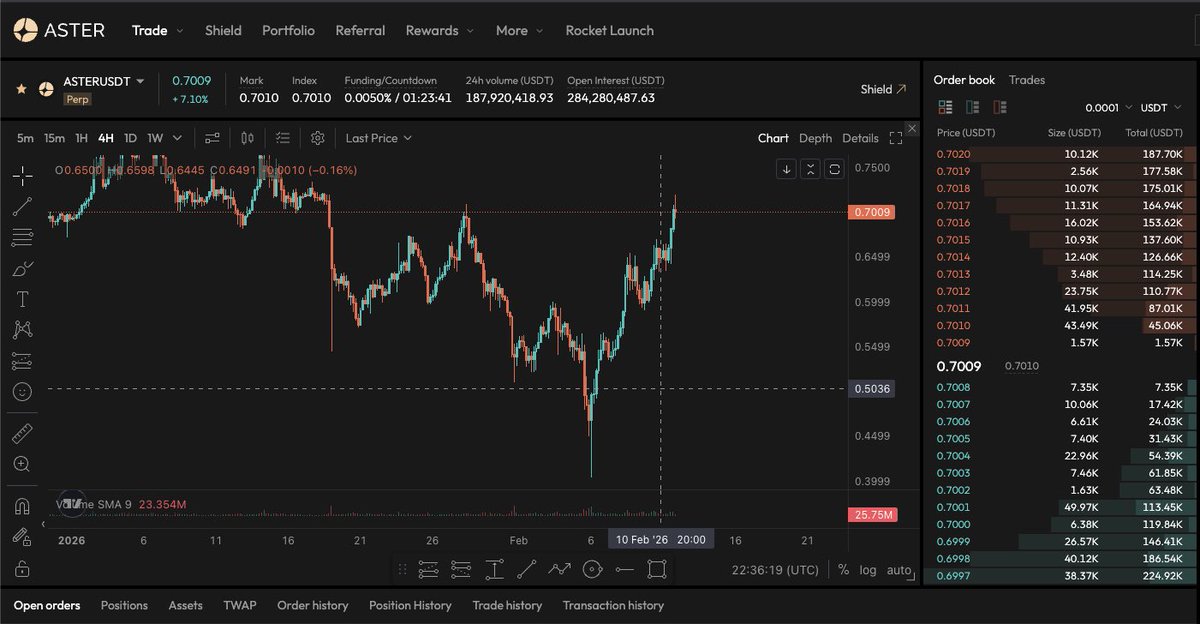Select the circle tool in bottom toolbar
The height and width of the screenshot is (624, 1200).
[x=592, y=569]
